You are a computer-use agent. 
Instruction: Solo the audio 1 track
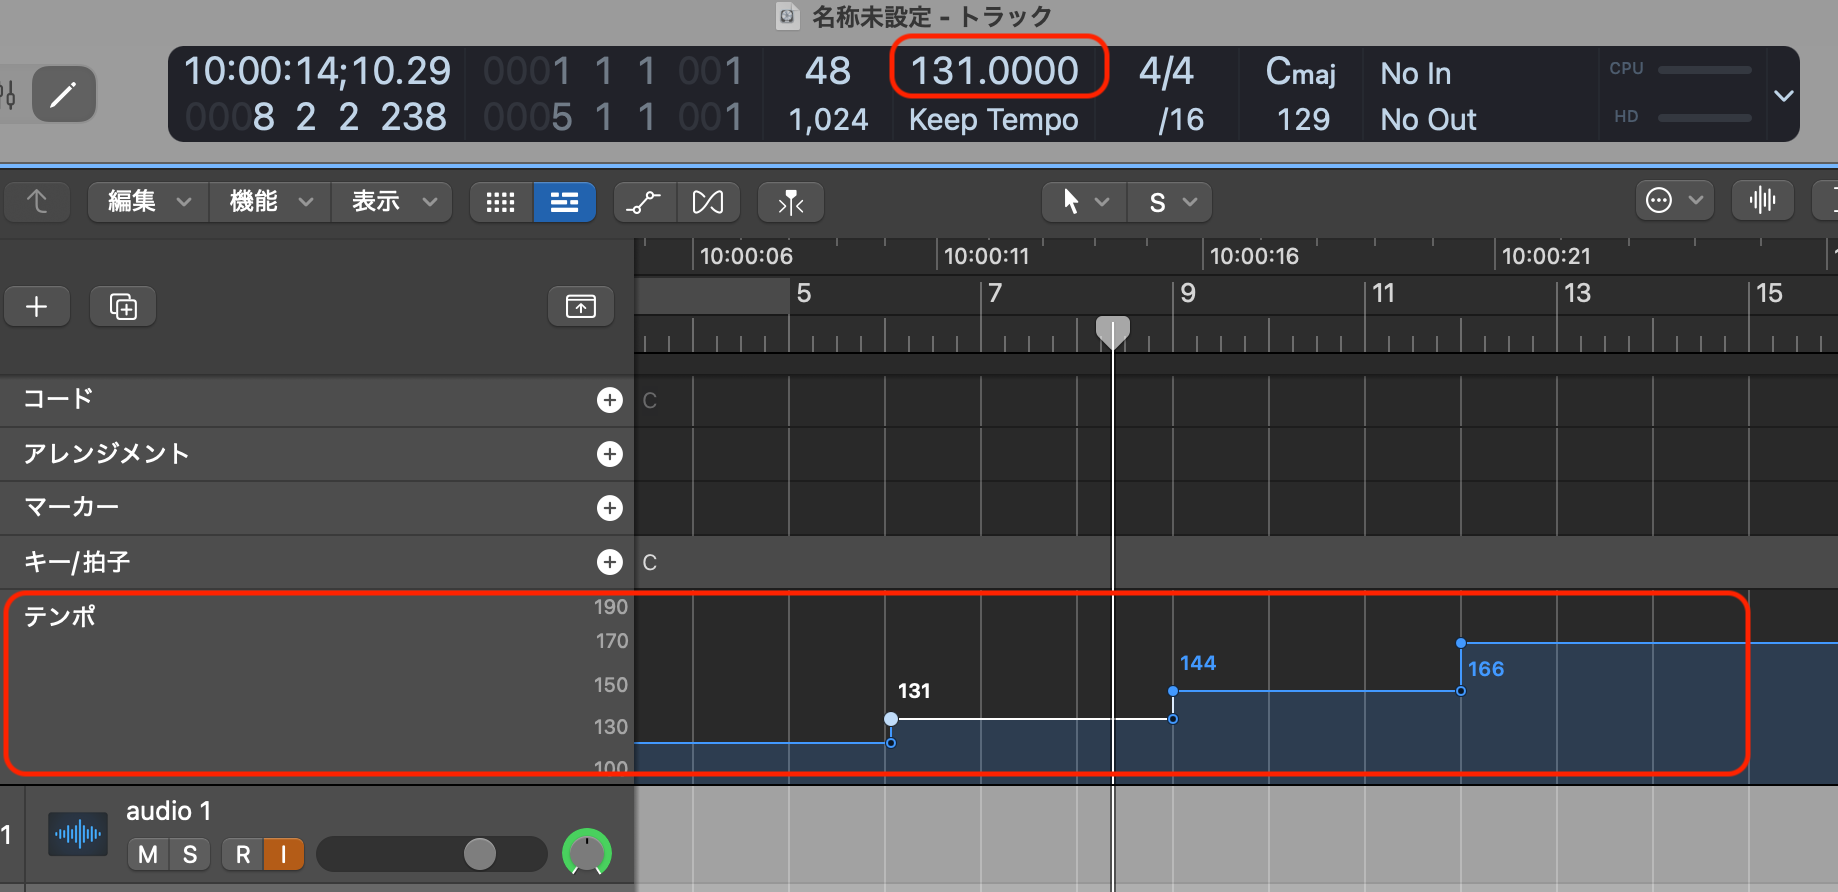(x=190, y=854)
